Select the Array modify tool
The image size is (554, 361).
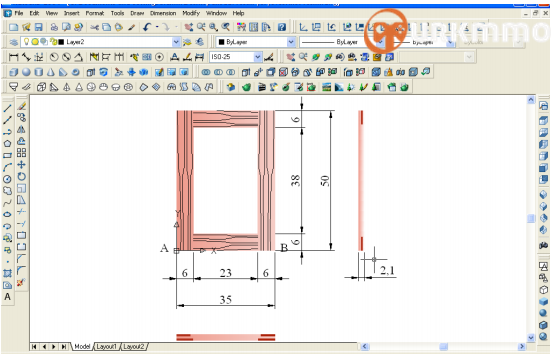[x=22, y=153]
